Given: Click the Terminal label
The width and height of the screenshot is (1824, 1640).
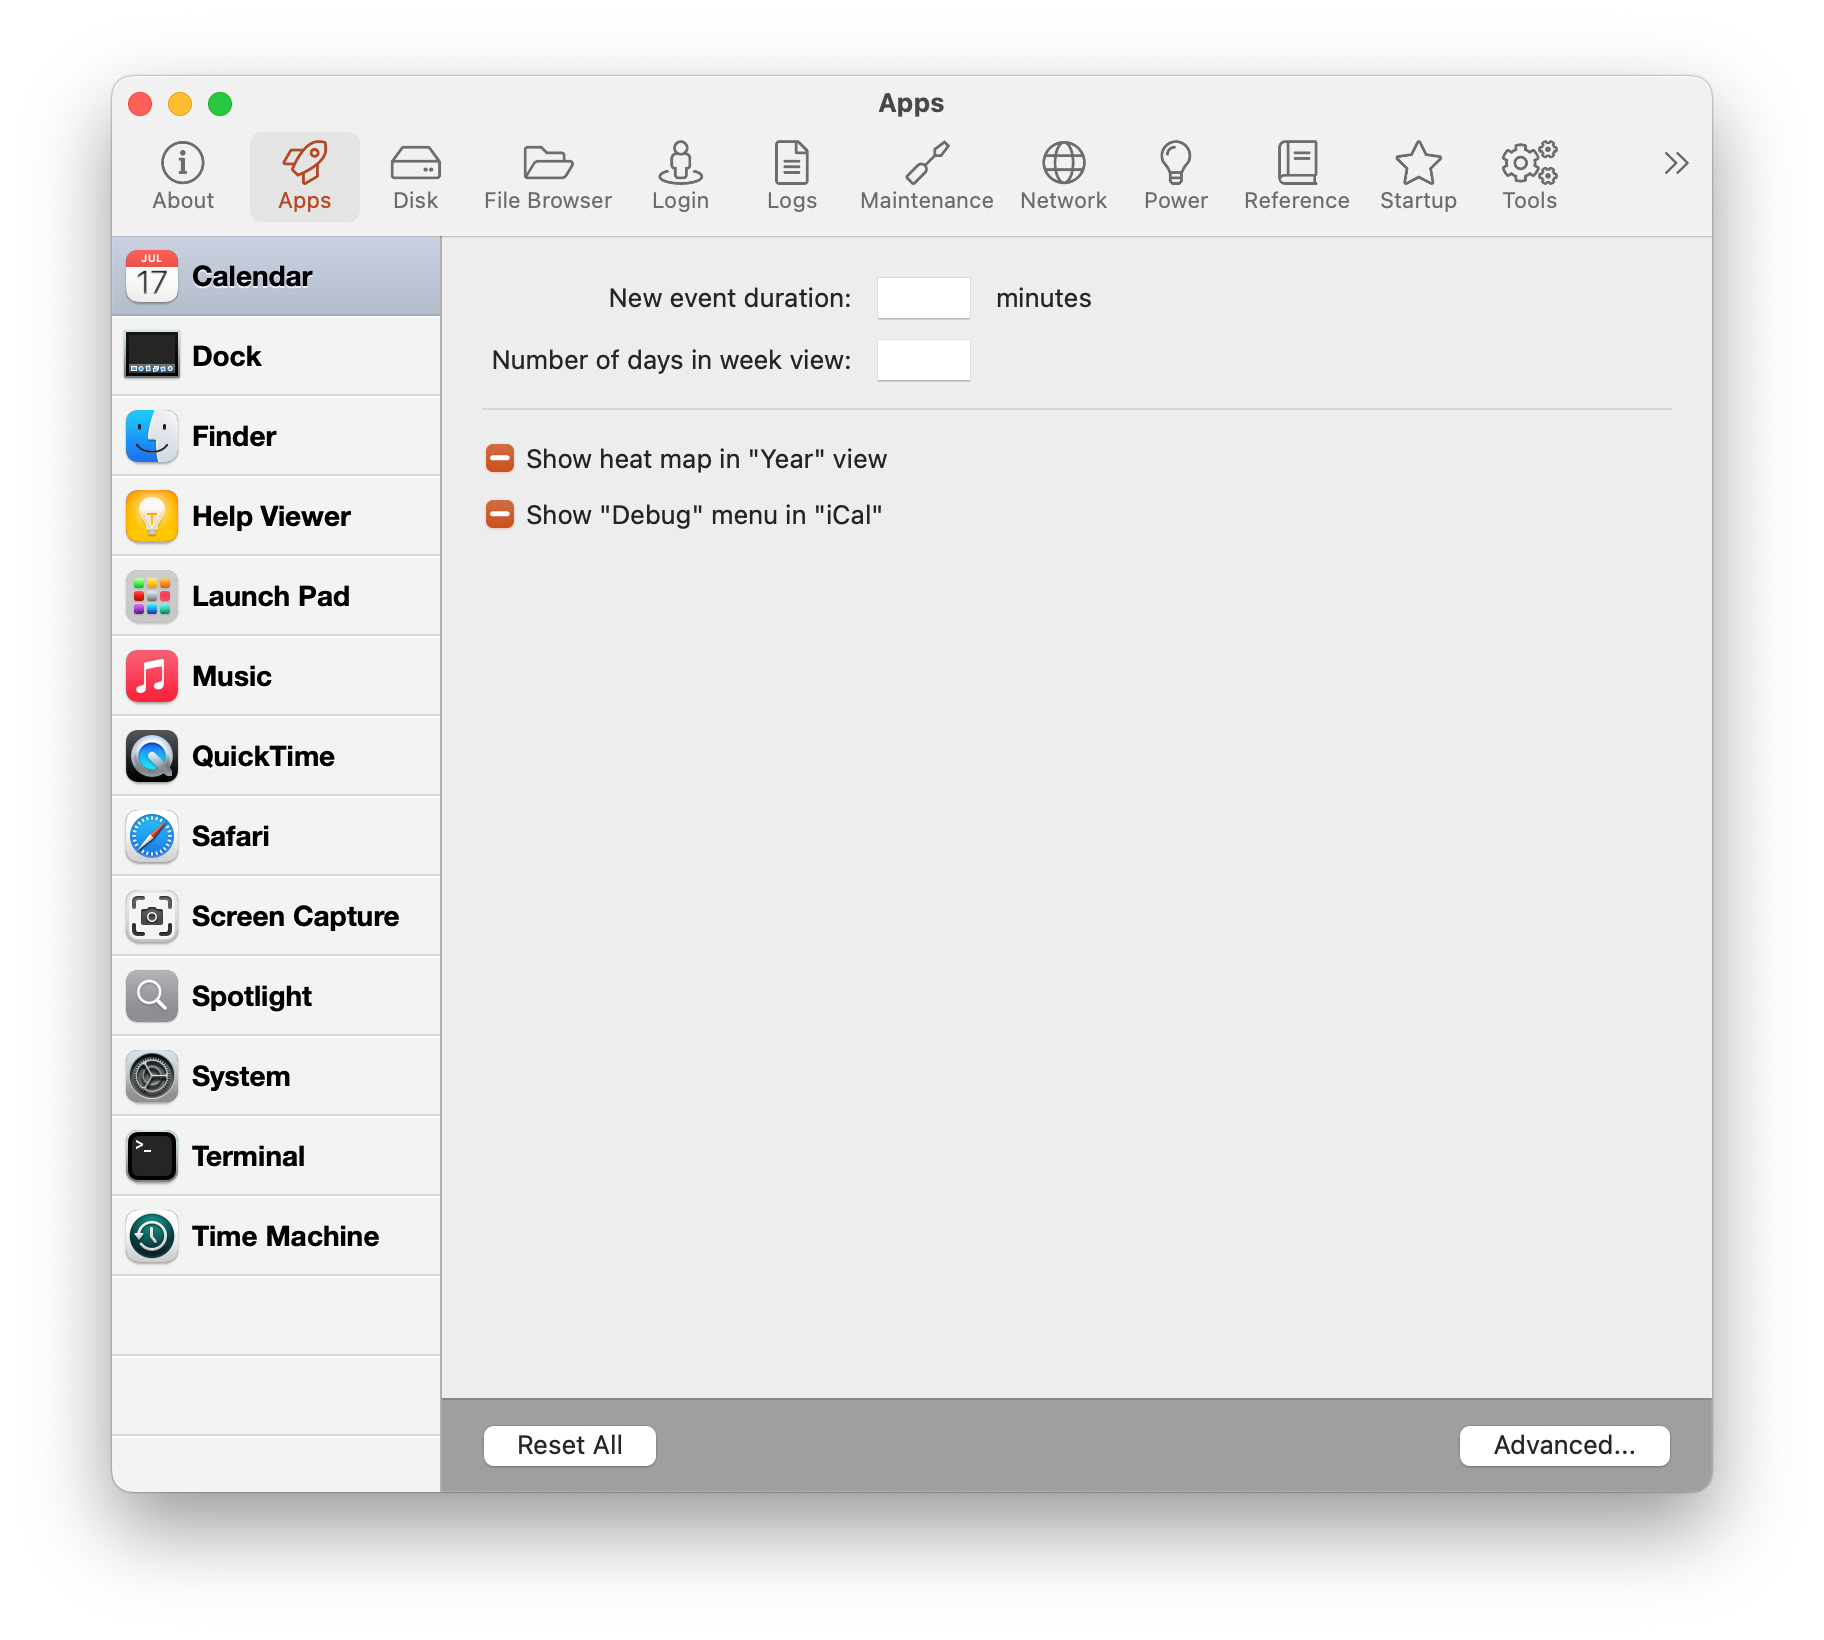Looking at the screenshot, I should point(248,1156).
